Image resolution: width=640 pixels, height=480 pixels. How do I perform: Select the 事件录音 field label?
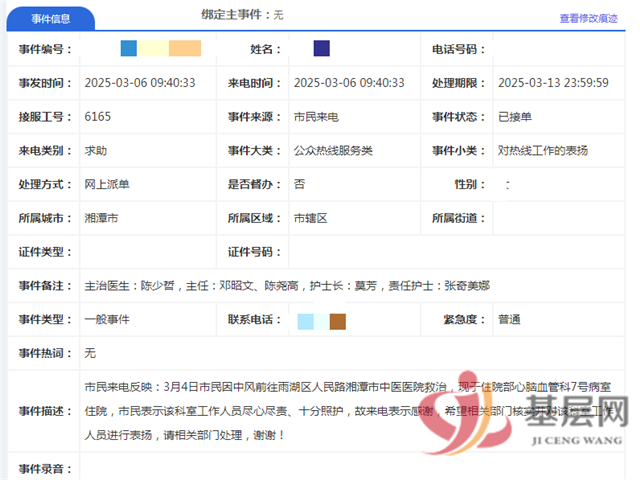(x=45, y=469)
